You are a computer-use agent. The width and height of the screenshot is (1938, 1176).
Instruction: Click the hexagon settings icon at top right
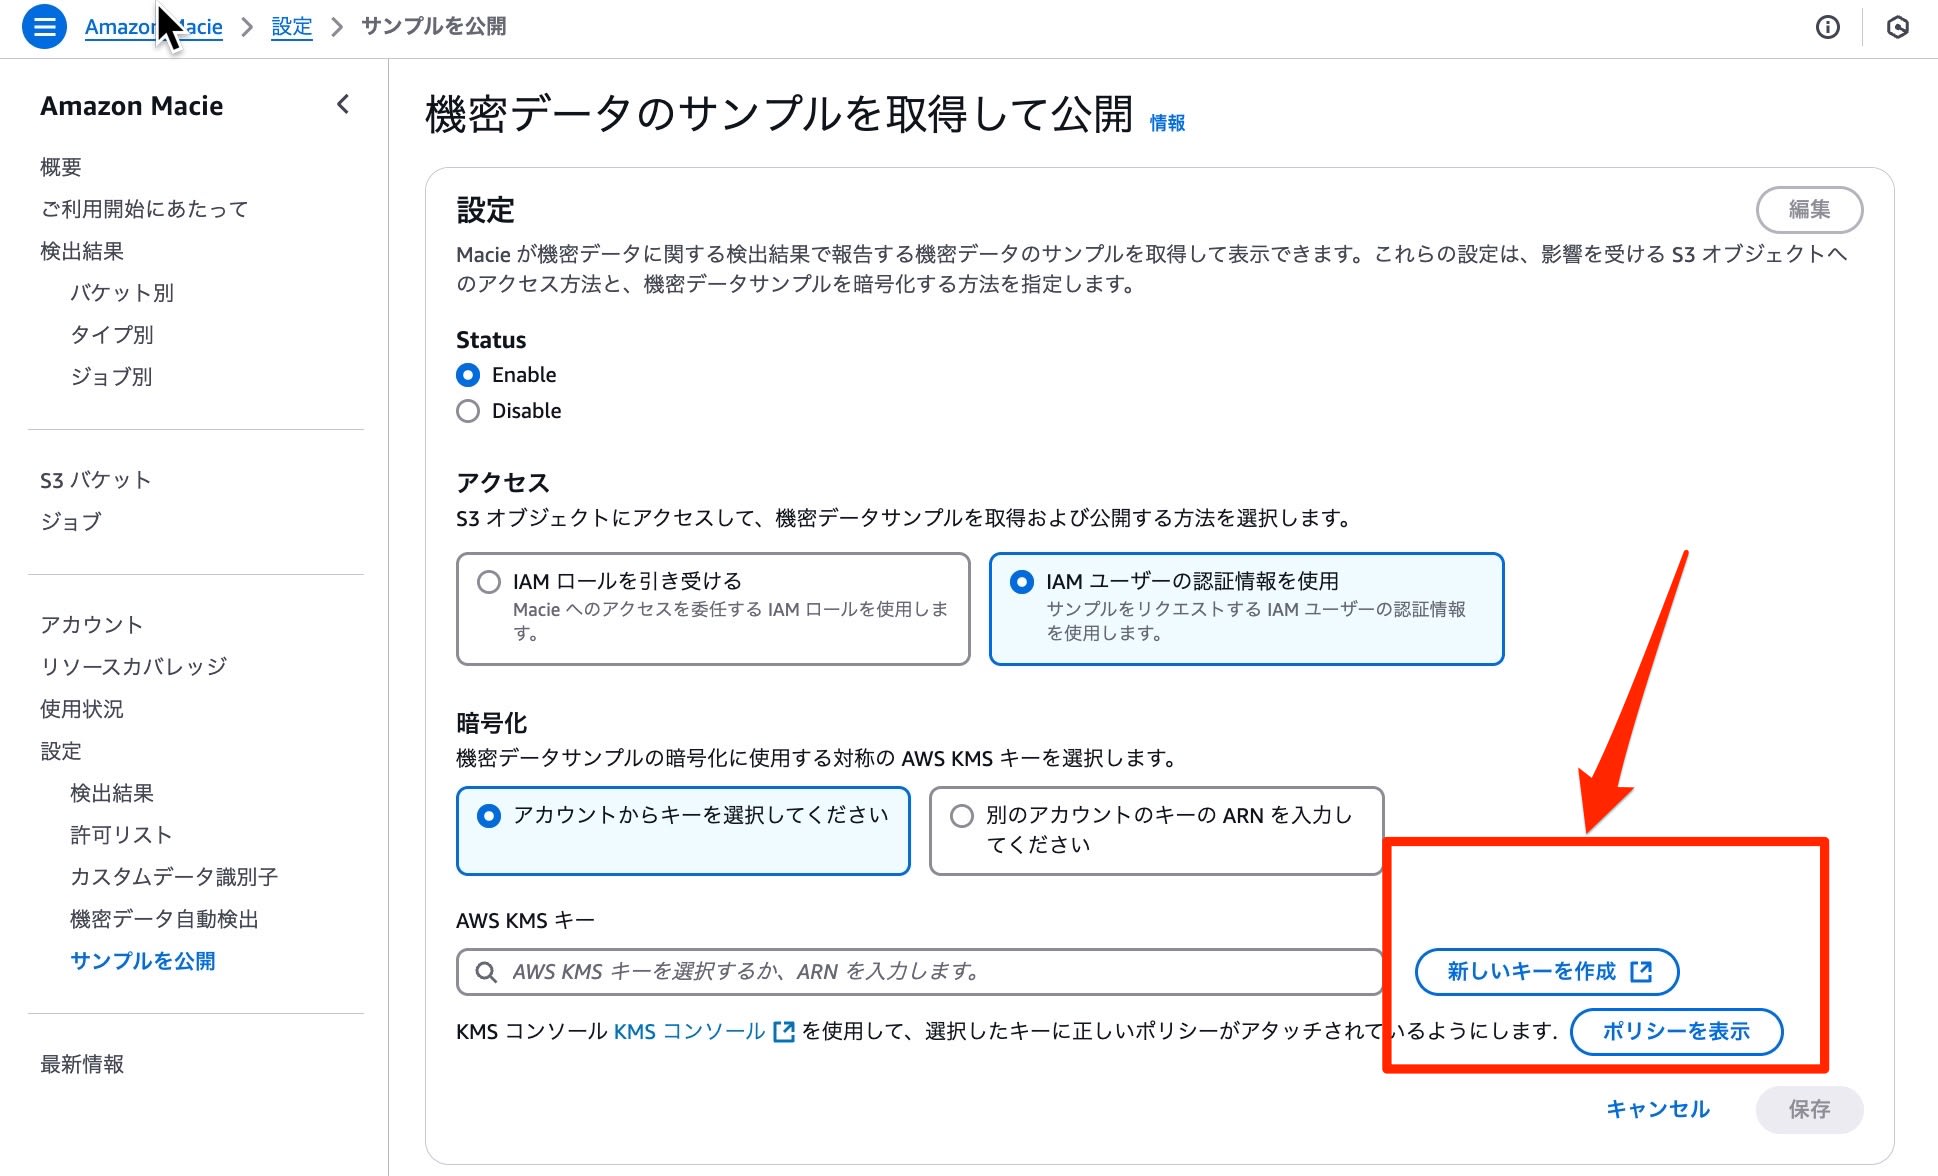click(1897, 27)
